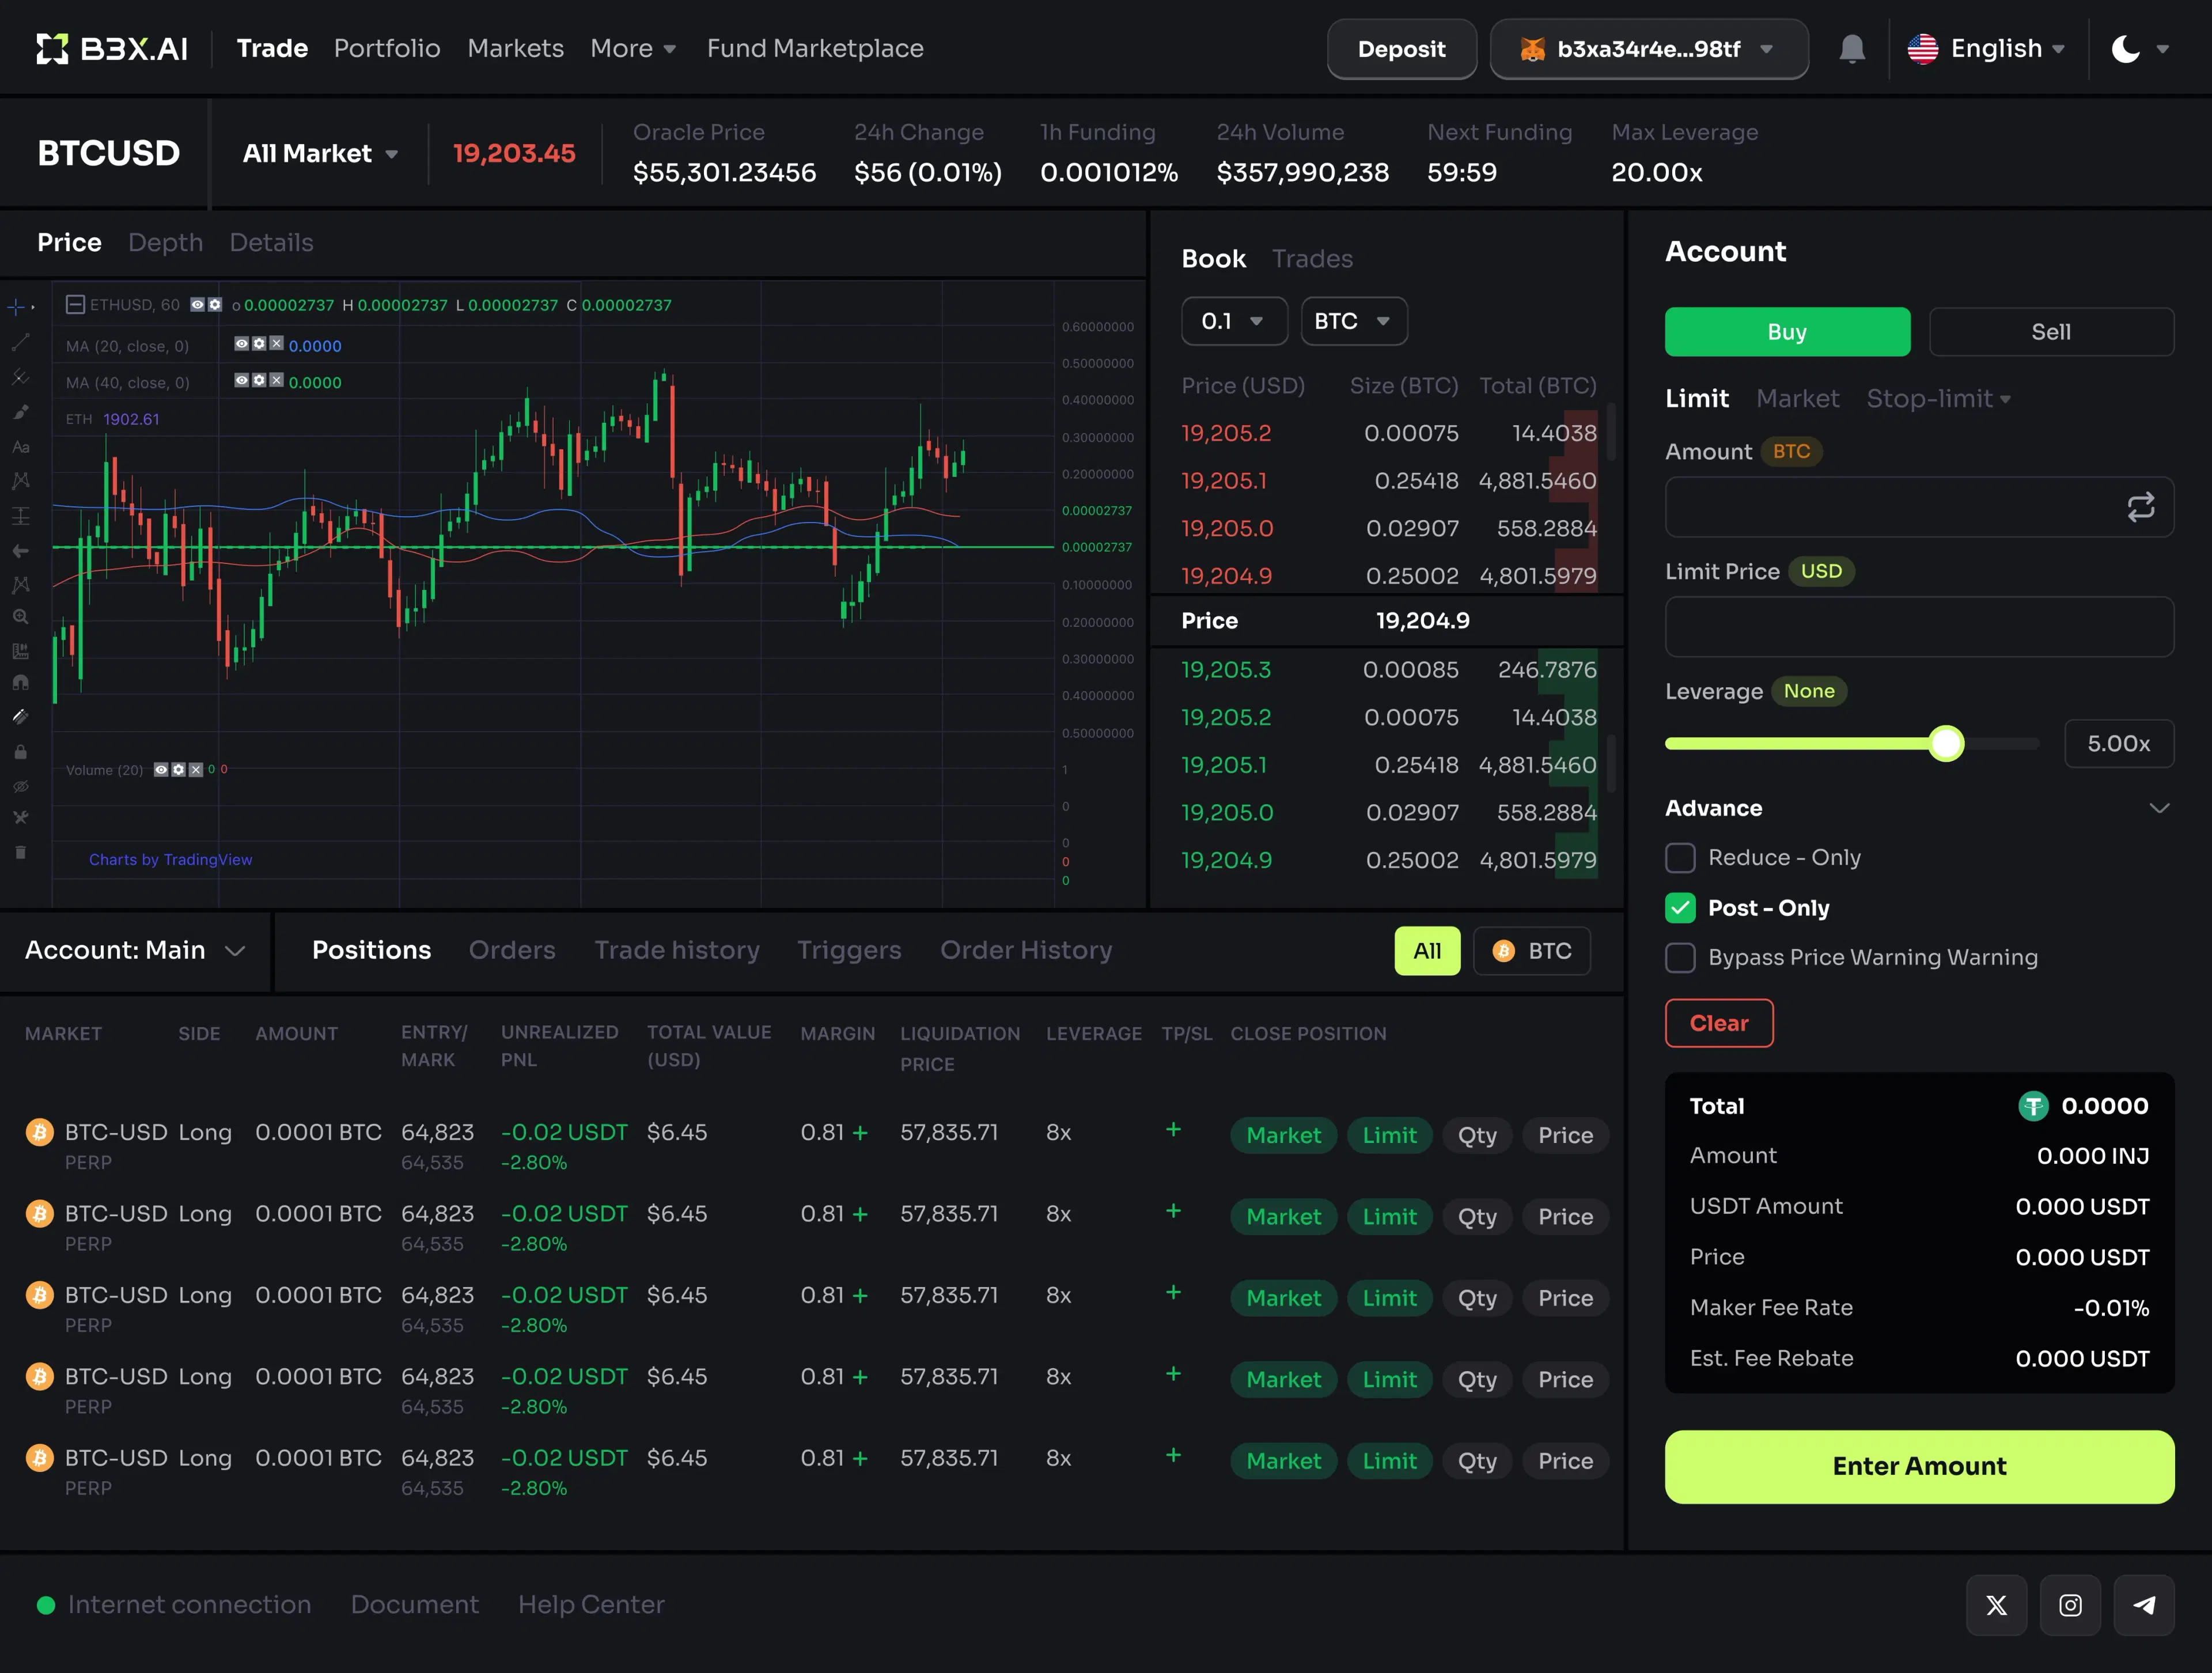Click the Amount BTC input field

[x=1919, y=507]
